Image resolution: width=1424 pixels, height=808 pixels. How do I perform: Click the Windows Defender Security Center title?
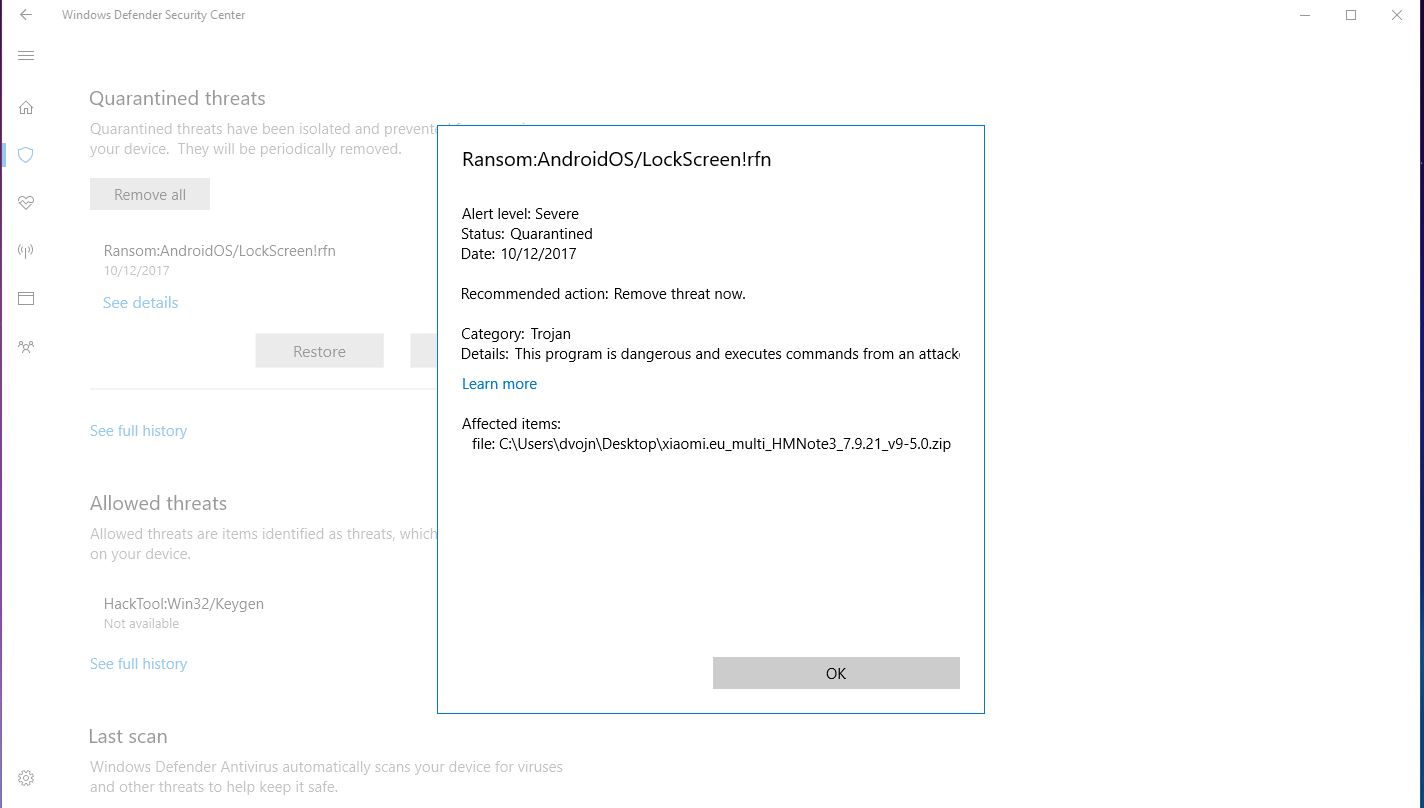point(153,15)
